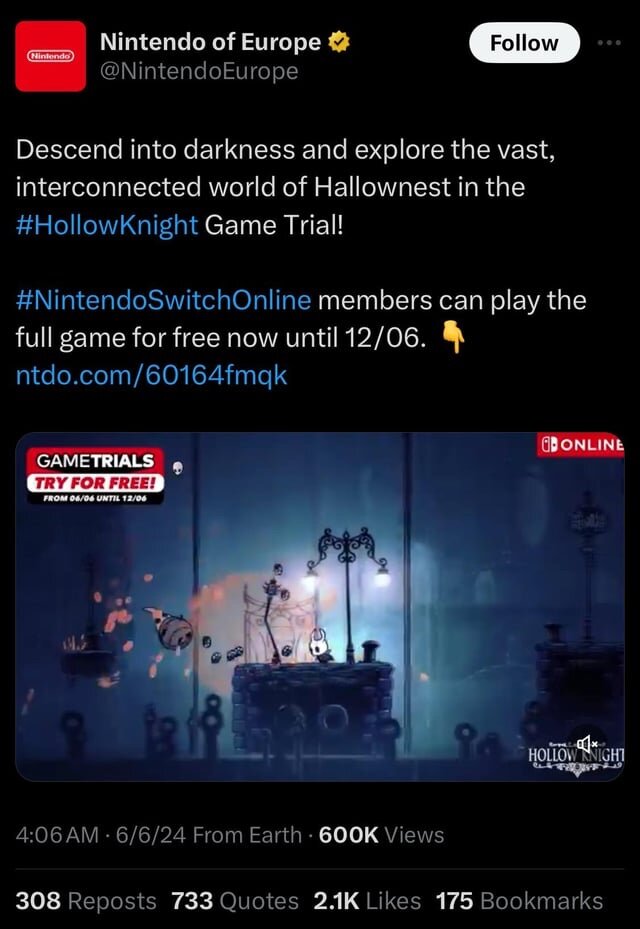View the 2.1K Likes list

pyautogui.click(x=367, y=901)
